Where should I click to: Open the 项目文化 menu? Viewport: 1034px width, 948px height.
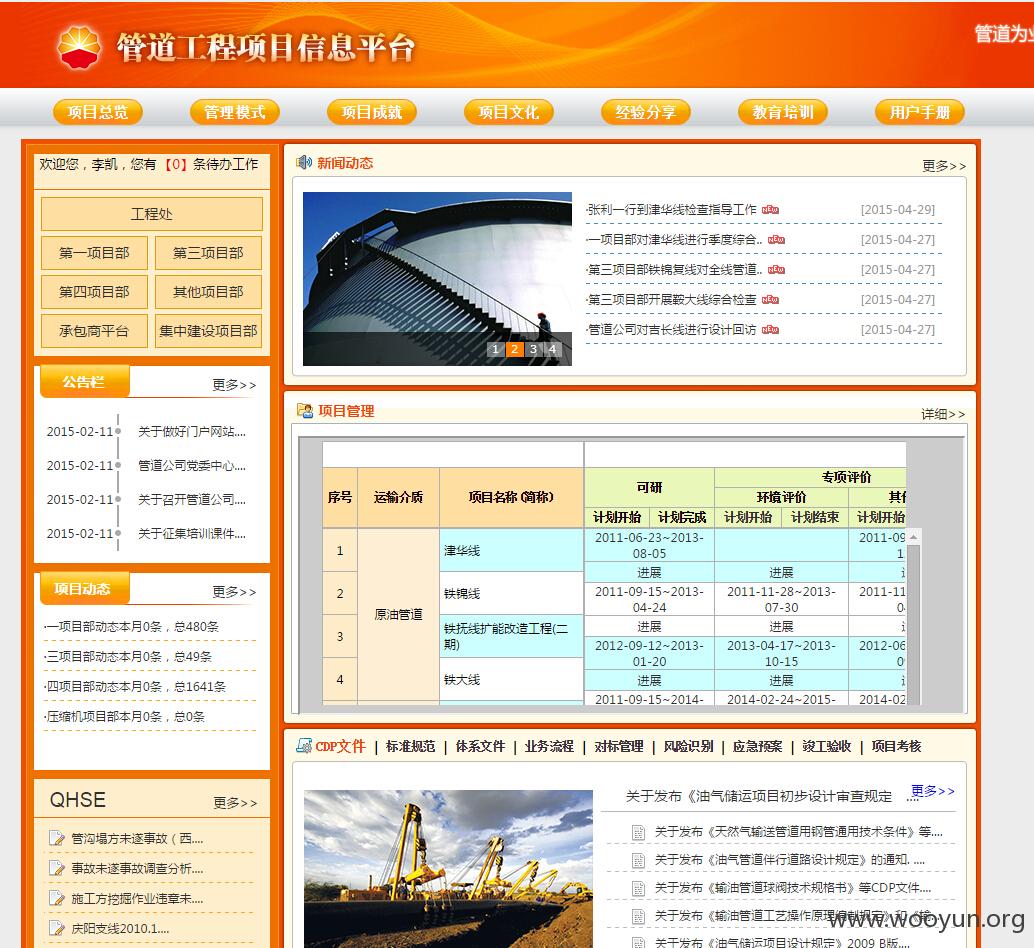pyautogui.click(x=508, y=112)
